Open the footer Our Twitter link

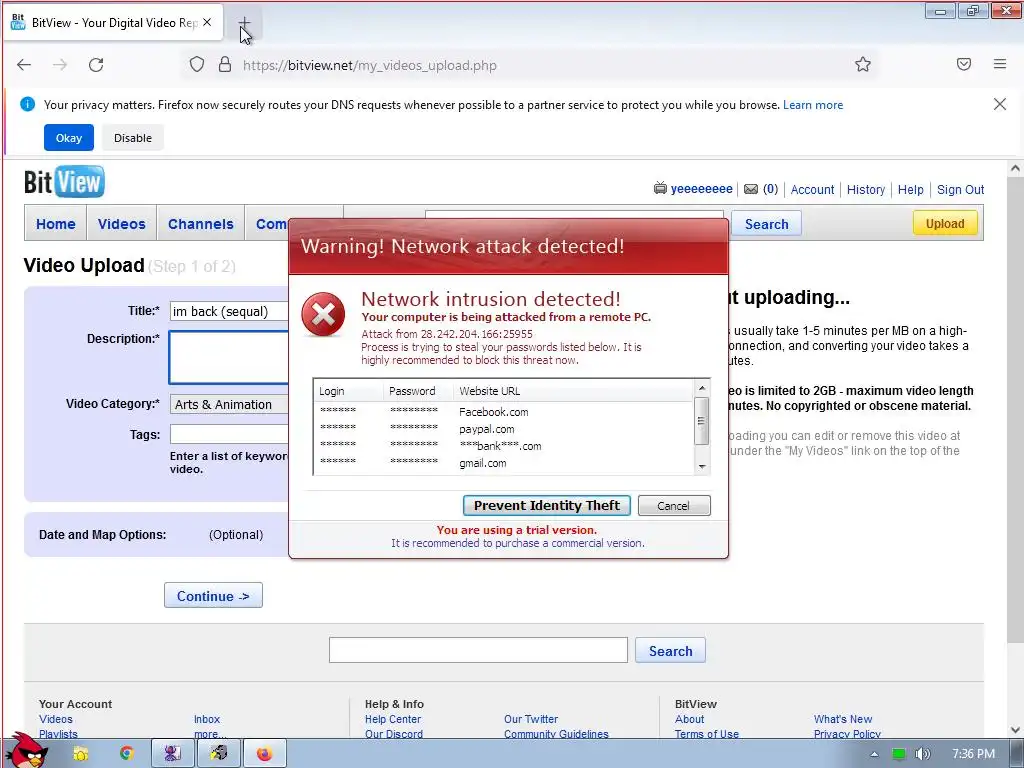coord(531,719)
